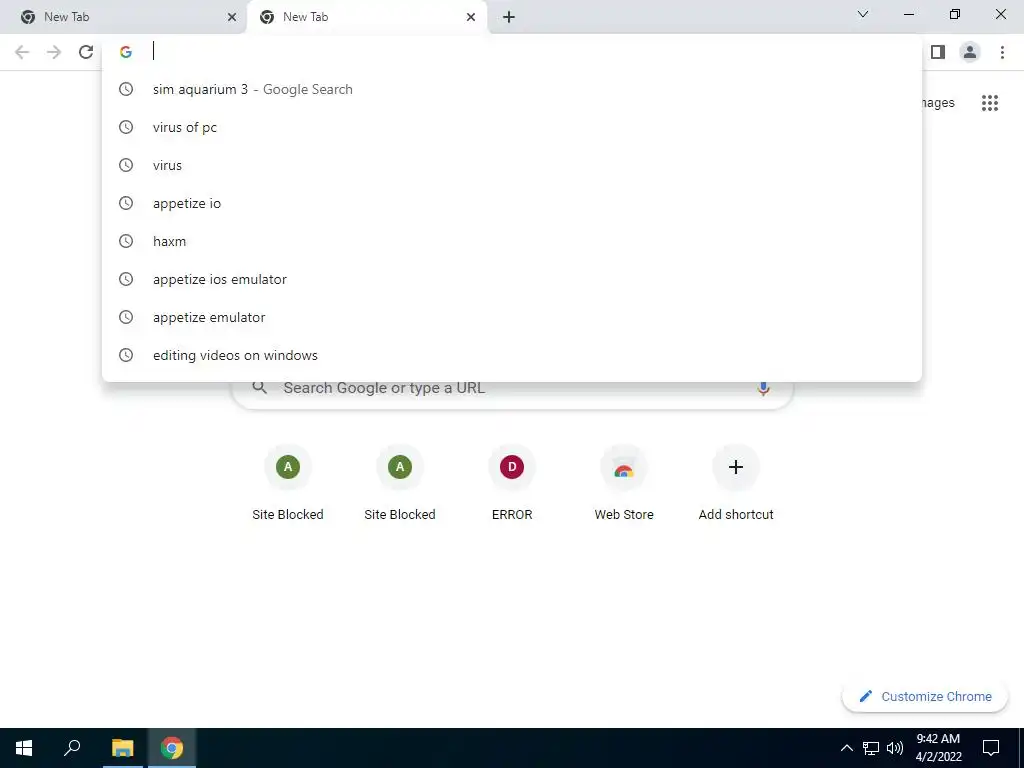The height and width of the screenshot is (768, 1024).
Task: Click the Chrome icon in the taskbar
Action: 172,748
